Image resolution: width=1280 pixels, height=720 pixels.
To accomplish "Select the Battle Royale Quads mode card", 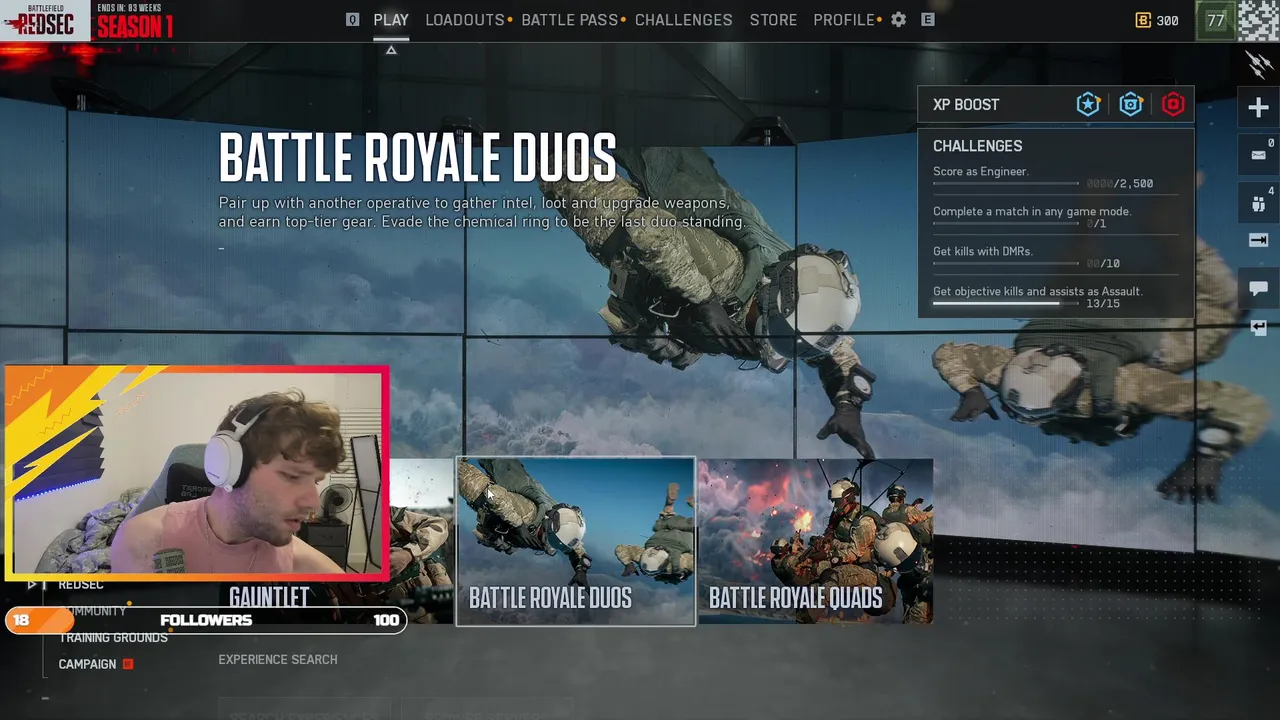I will 815,542.
